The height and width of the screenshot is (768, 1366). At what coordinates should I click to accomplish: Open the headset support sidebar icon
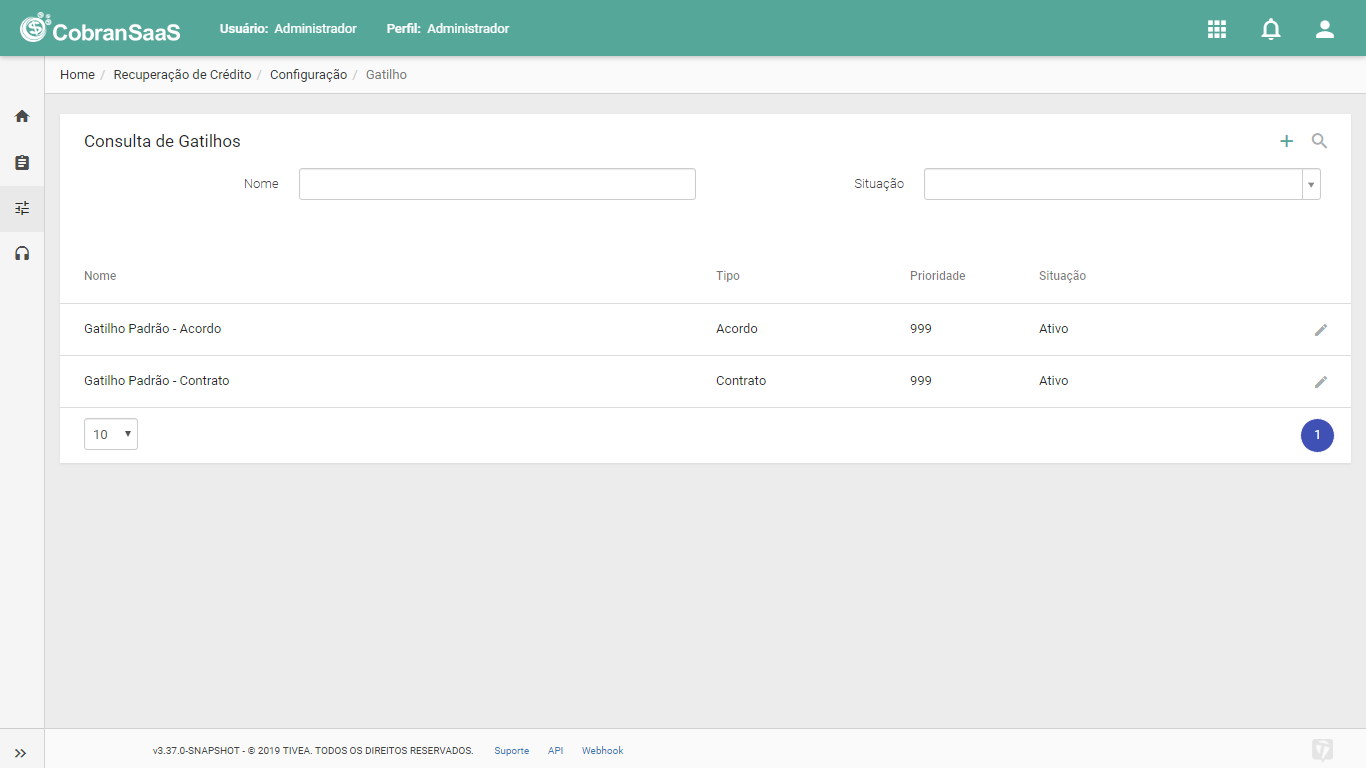[x=22, y=254]
